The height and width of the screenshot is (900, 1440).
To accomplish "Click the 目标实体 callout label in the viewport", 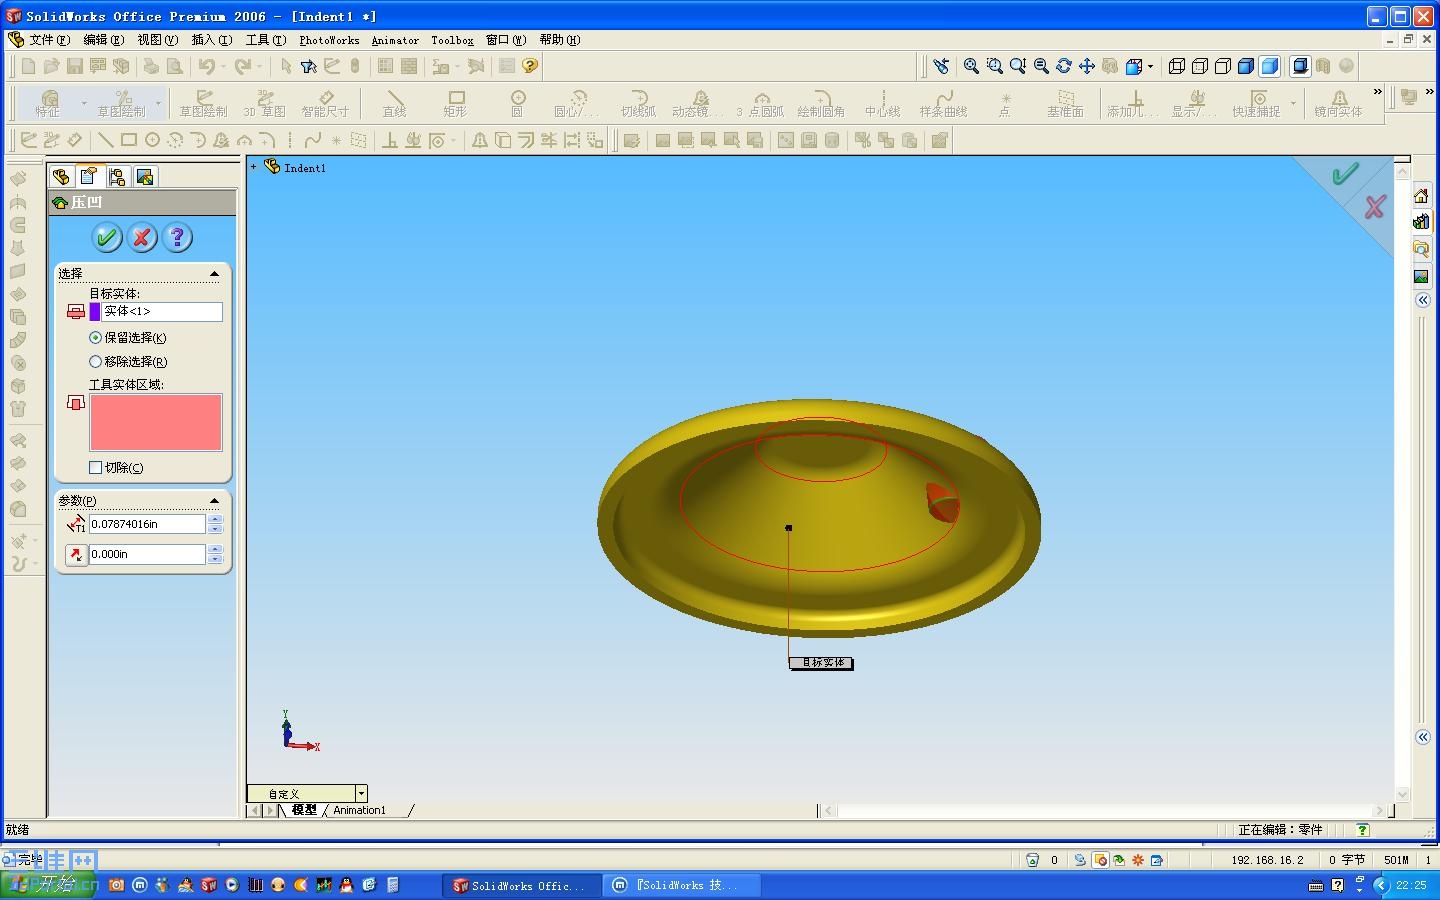I will [x=821, y=662].
